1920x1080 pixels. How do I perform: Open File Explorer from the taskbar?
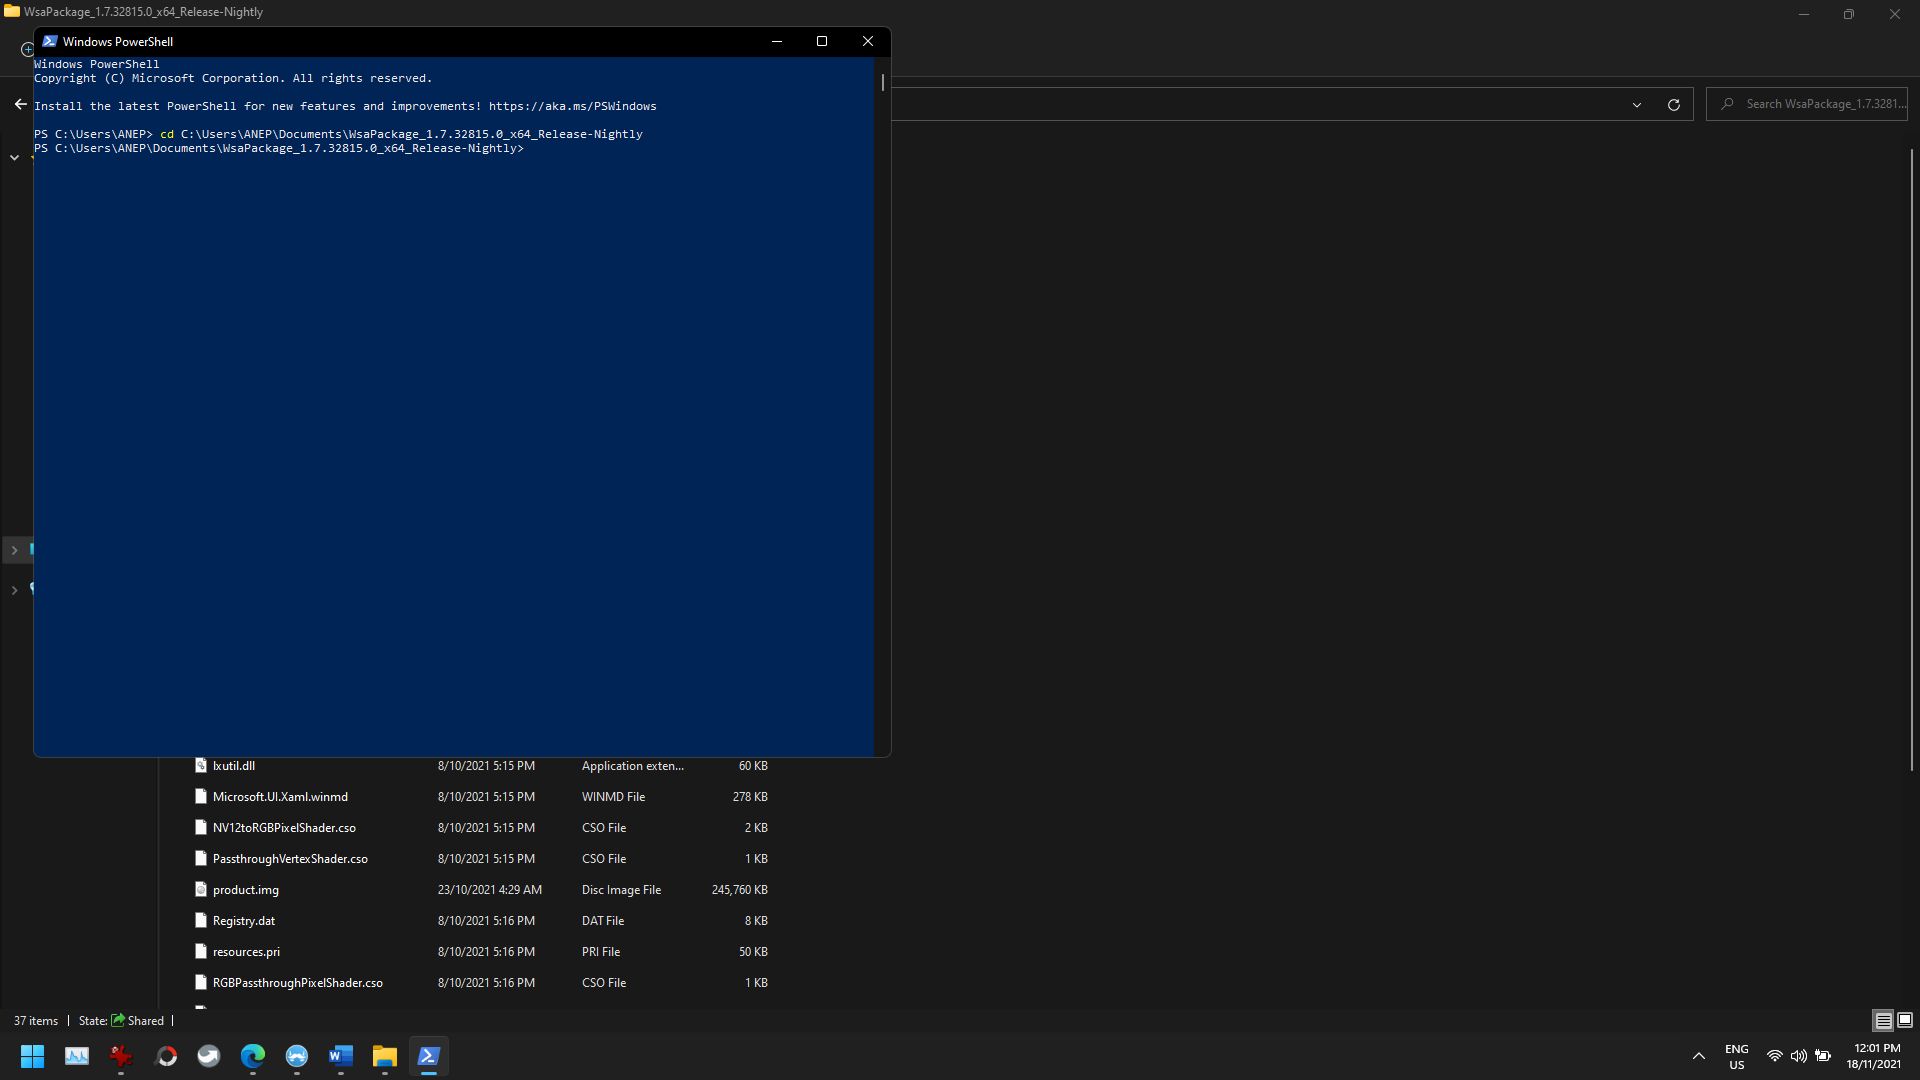(384, 1056)
